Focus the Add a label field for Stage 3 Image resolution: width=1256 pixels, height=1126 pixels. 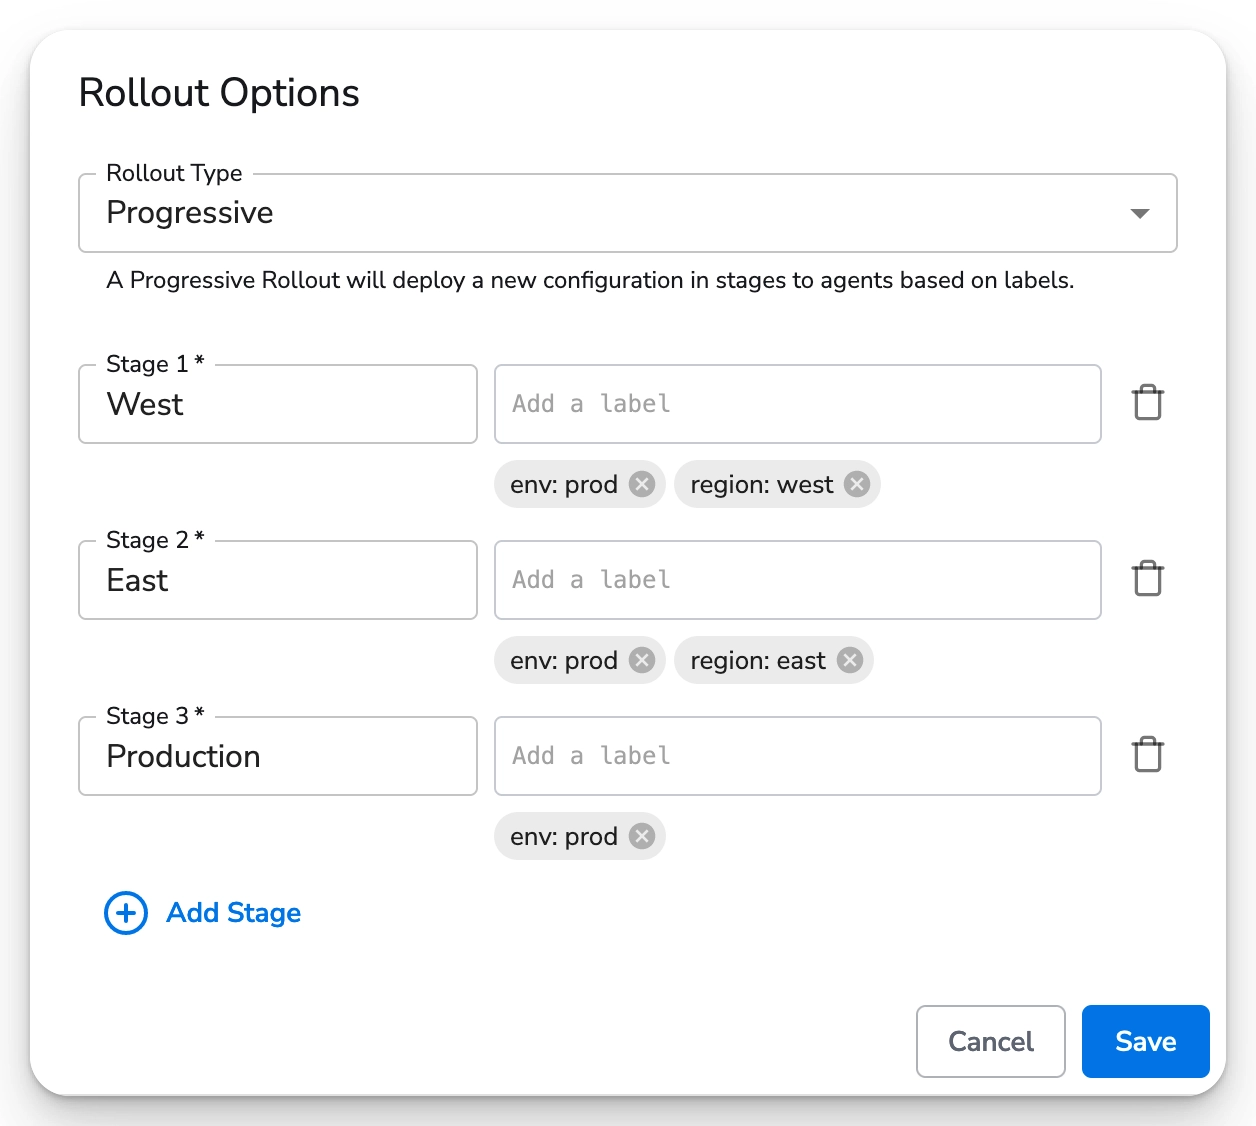coord(797,756)
